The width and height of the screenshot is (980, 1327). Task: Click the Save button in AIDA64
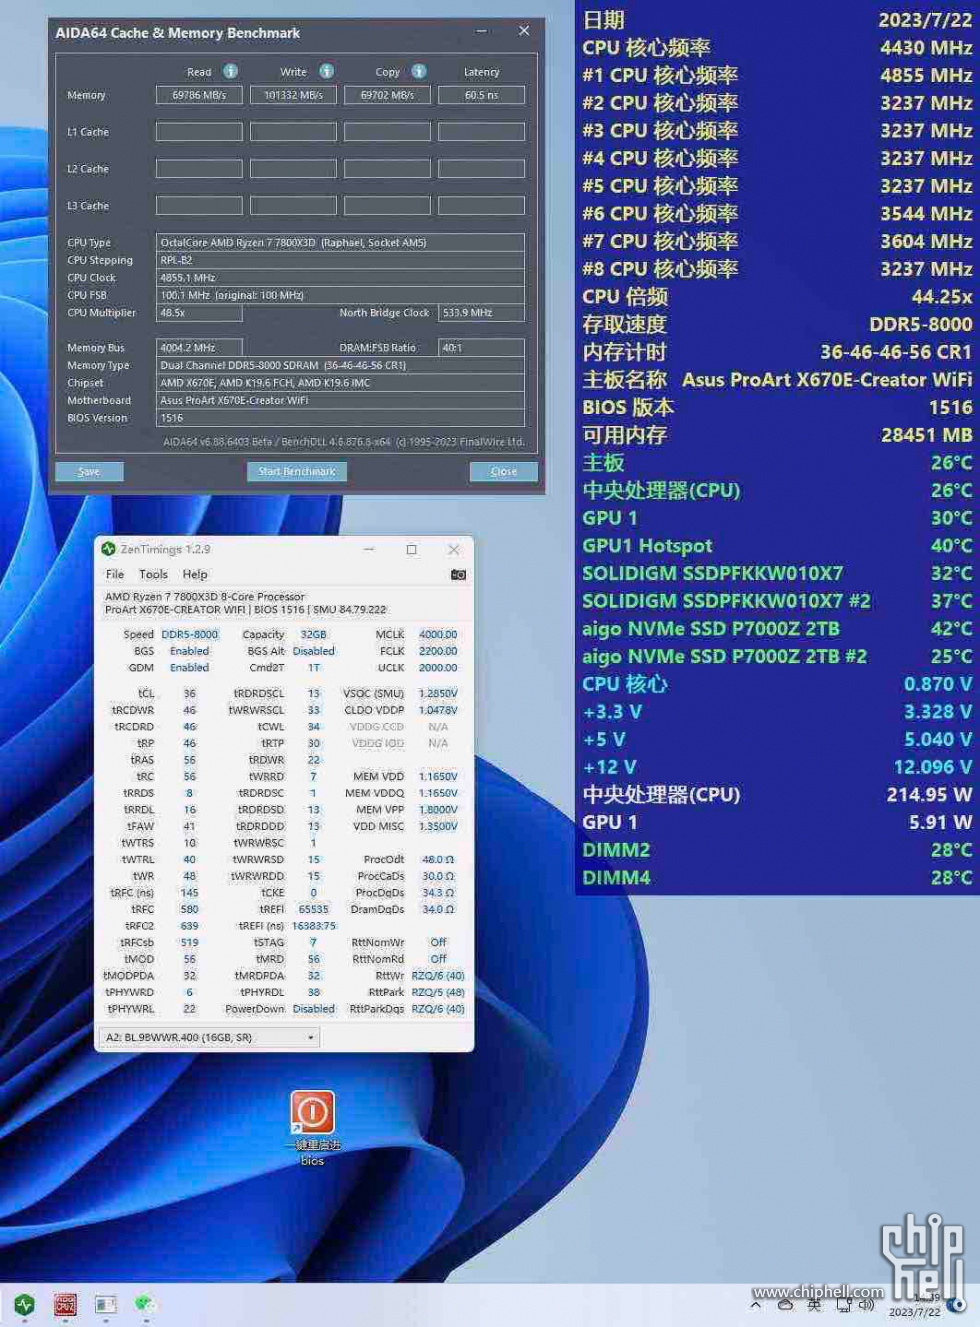tap(89, 471)
